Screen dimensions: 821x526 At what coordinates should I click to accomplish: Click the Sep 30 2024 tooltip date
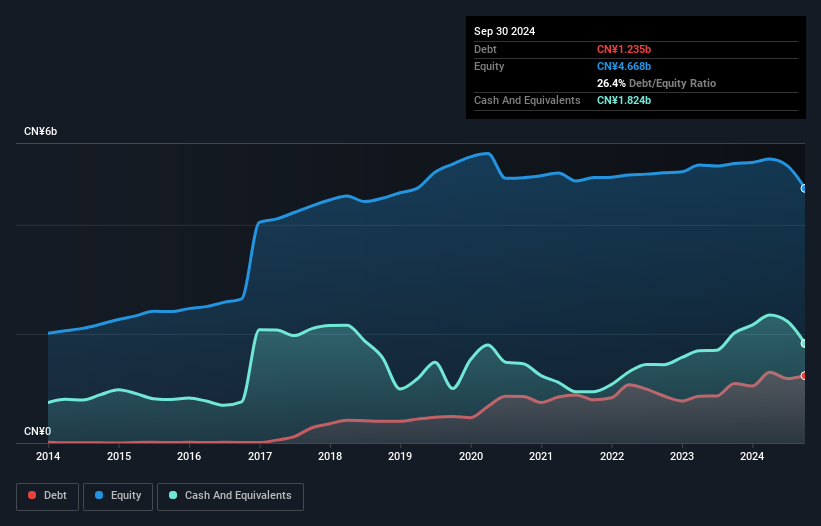pyautogui.click(x=505, y=31)
